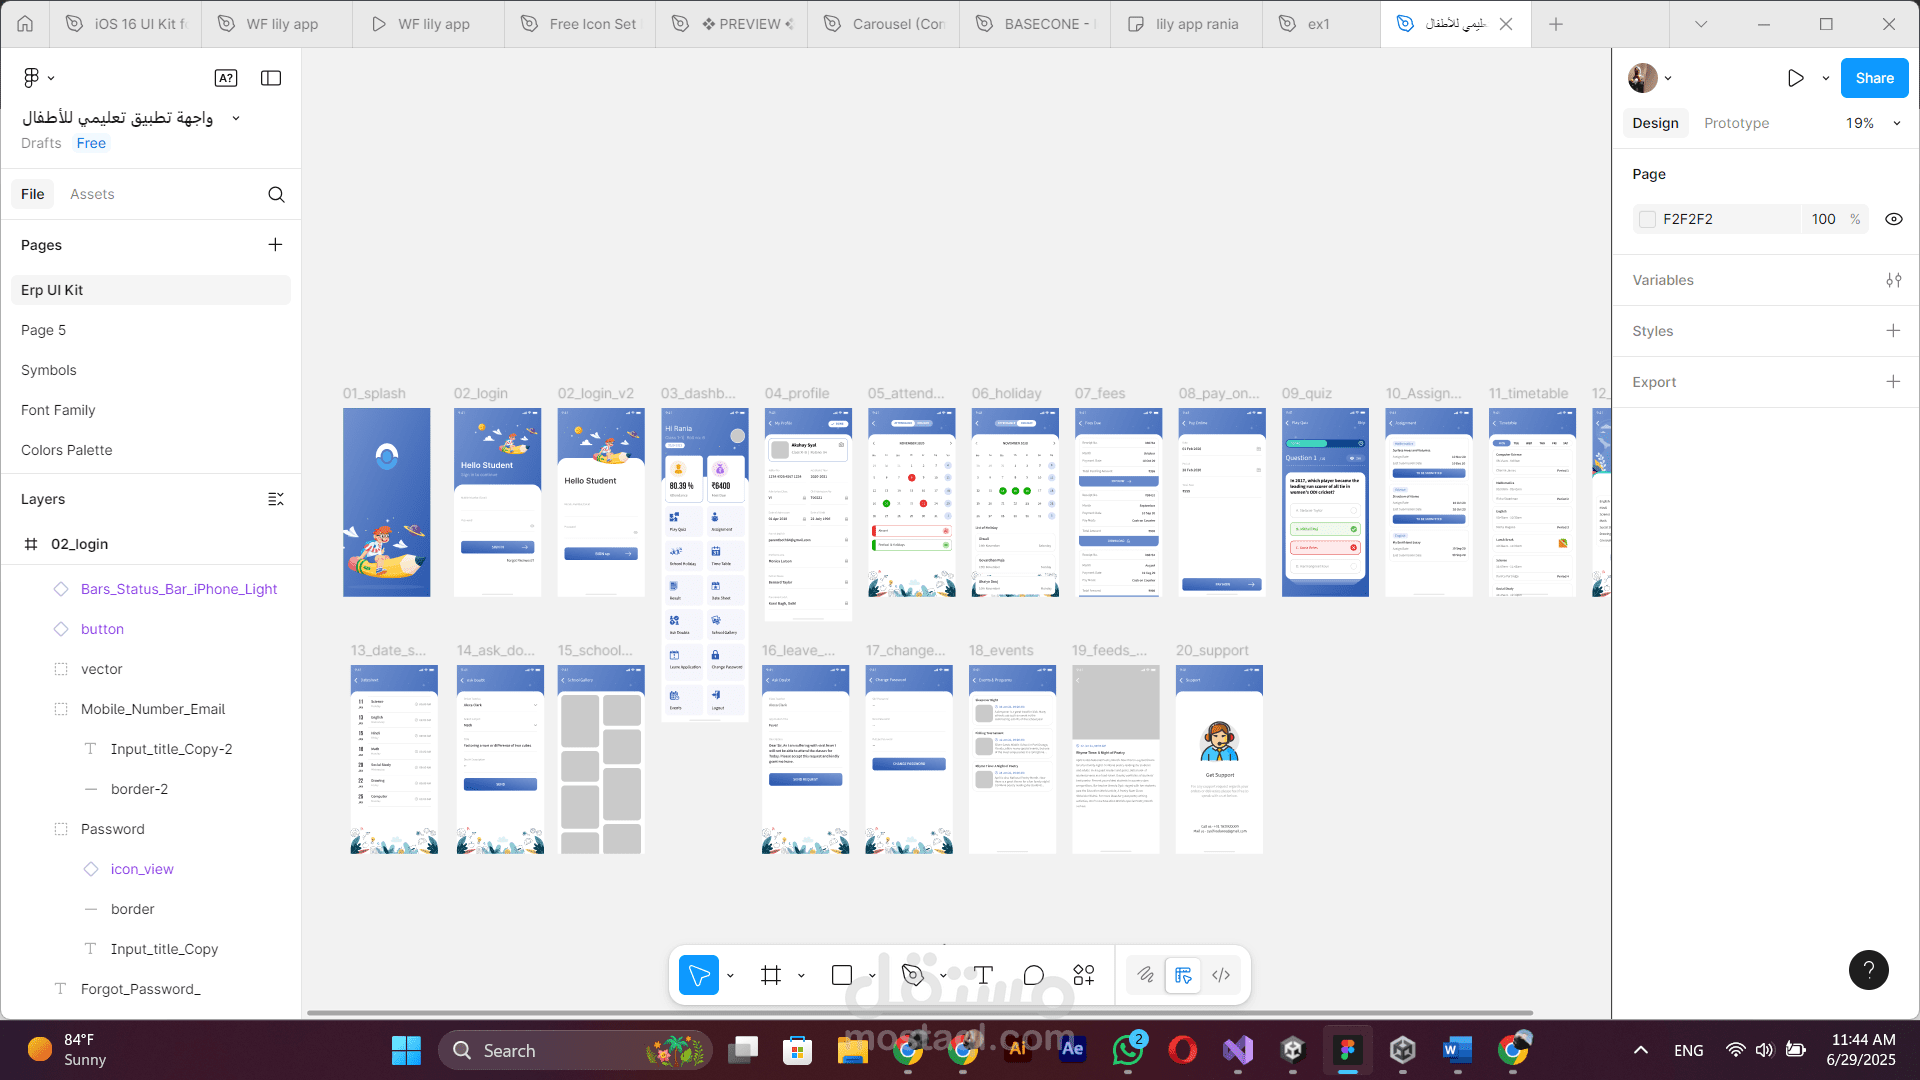Expand Frame tool options chevron

tap(801, 975)
